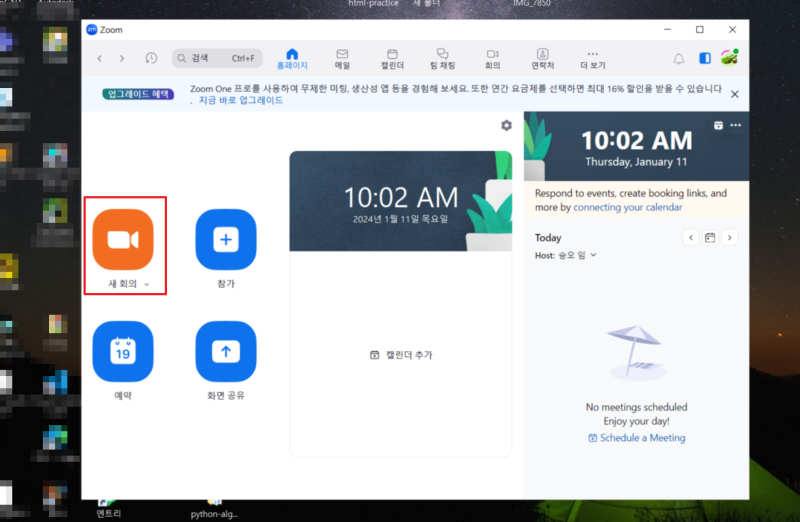
Task: Open the python-alg desktop item
Action: tap(214, 510)
